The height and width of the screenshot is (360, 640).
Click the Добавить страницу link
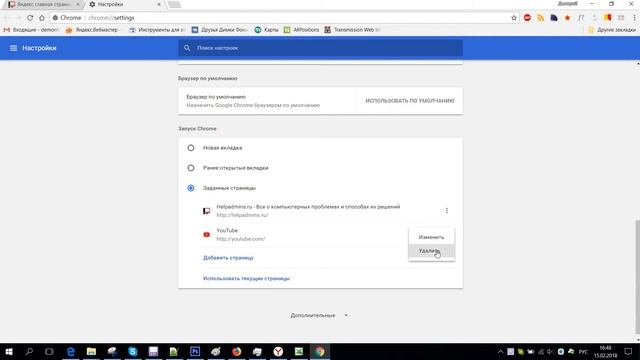click(228, 258)
